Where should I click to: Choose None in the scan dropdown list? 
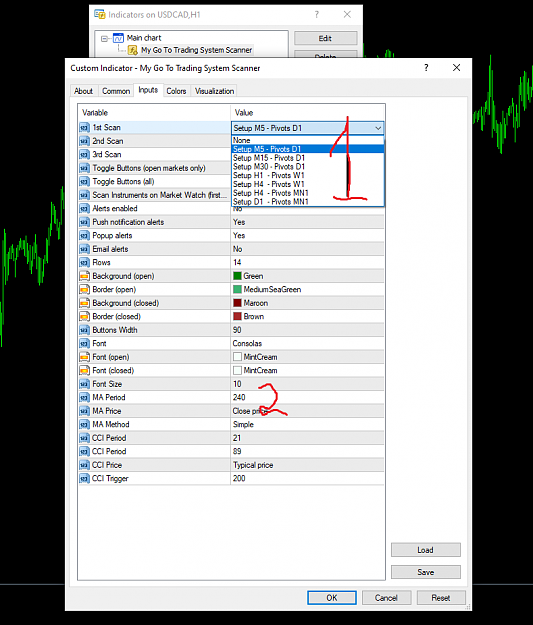click(x=308, y=140)
